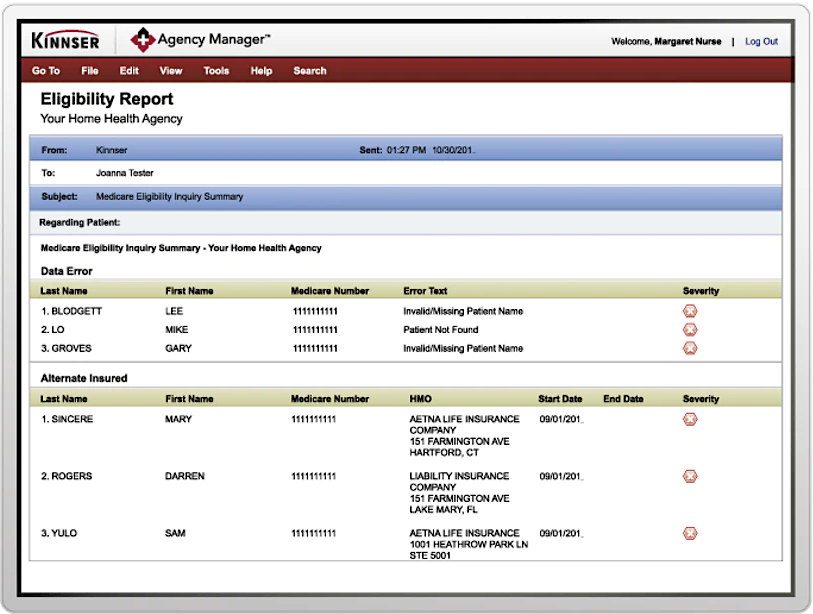Image resolution: width=813 pixels, height=614 pixels.
Task: Click First Name header in Data Error table
Action: click(x=189, y=291)
